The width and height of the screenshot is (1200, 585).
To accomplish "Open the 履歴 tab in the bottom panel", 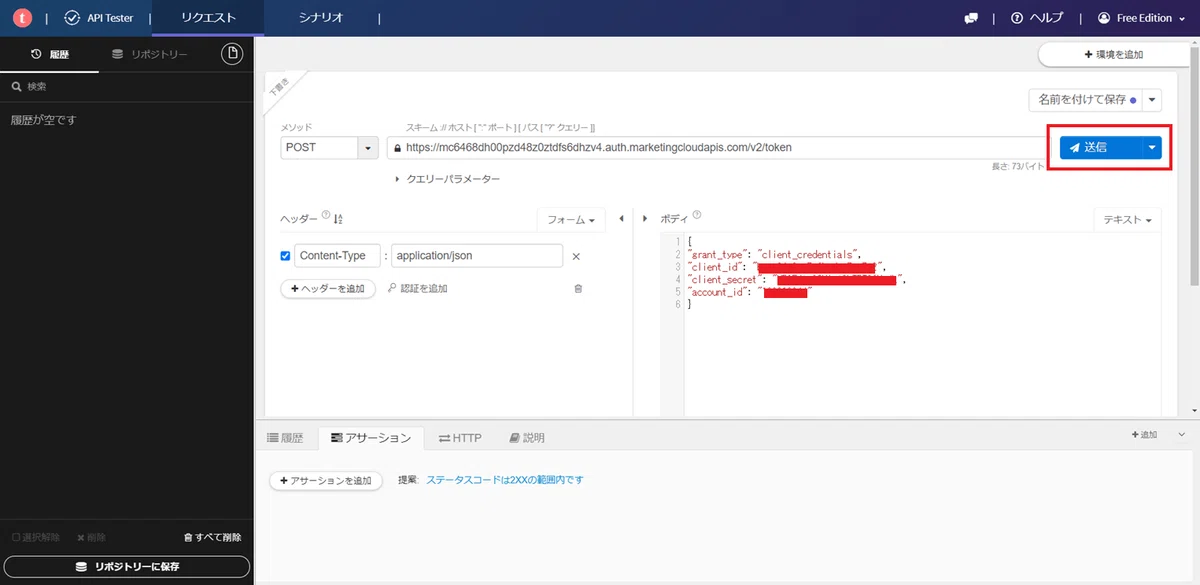I will [285, 438].
